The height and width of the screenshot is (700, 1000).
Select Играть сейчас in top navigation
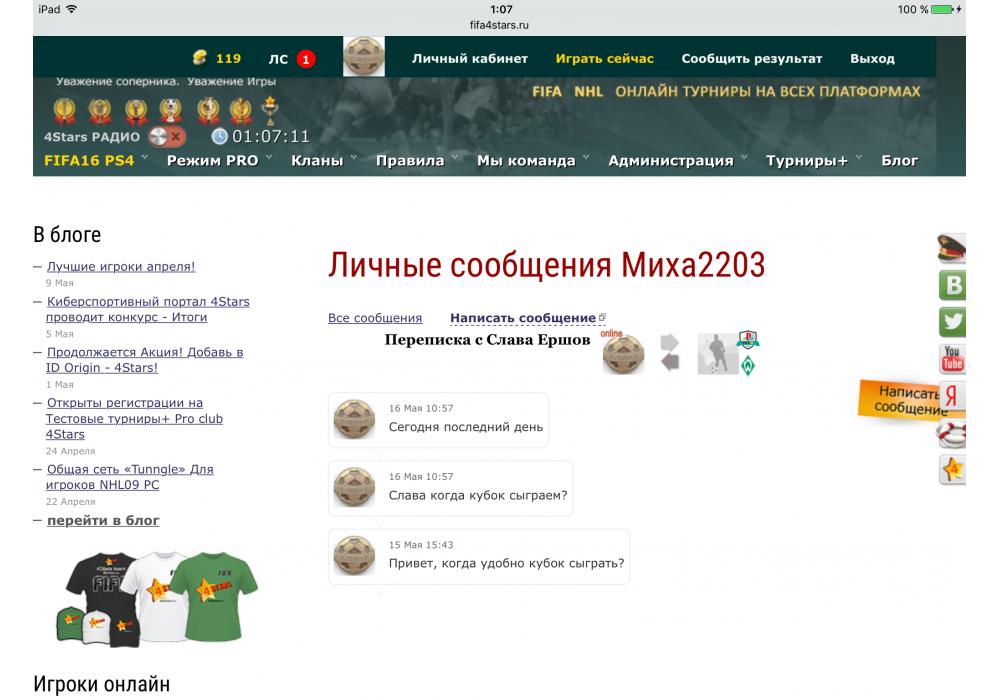coord(604,59)
